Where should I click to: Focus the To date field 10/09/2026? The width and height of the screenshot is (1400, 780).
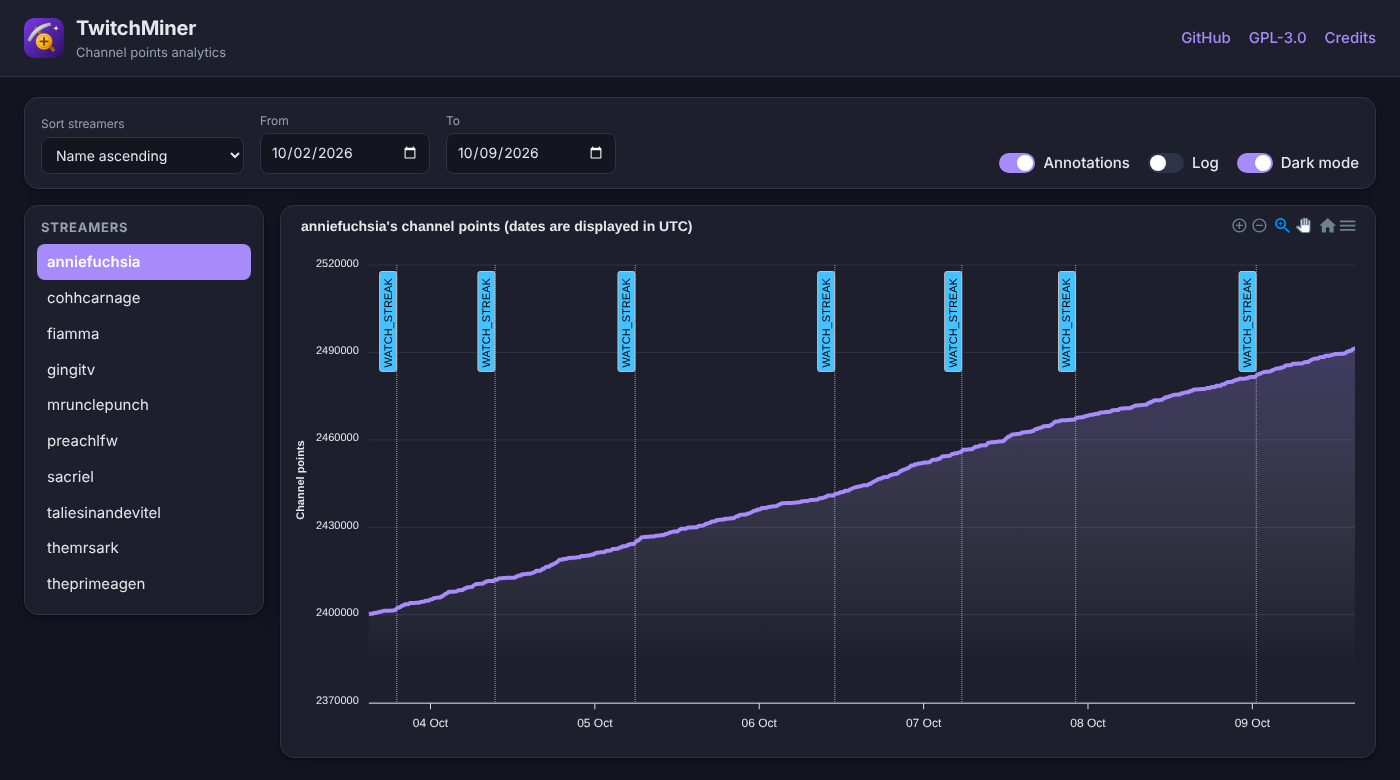(531, 153)
